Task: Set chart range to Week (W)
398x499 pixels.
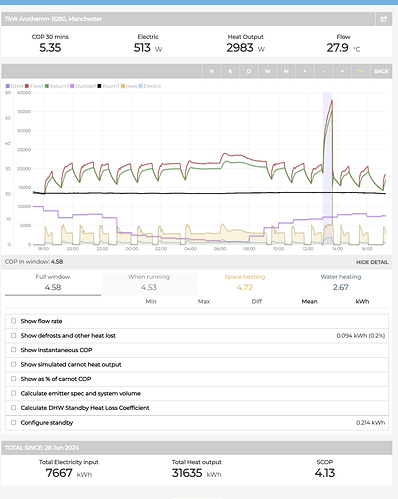Action: (267, 71)
